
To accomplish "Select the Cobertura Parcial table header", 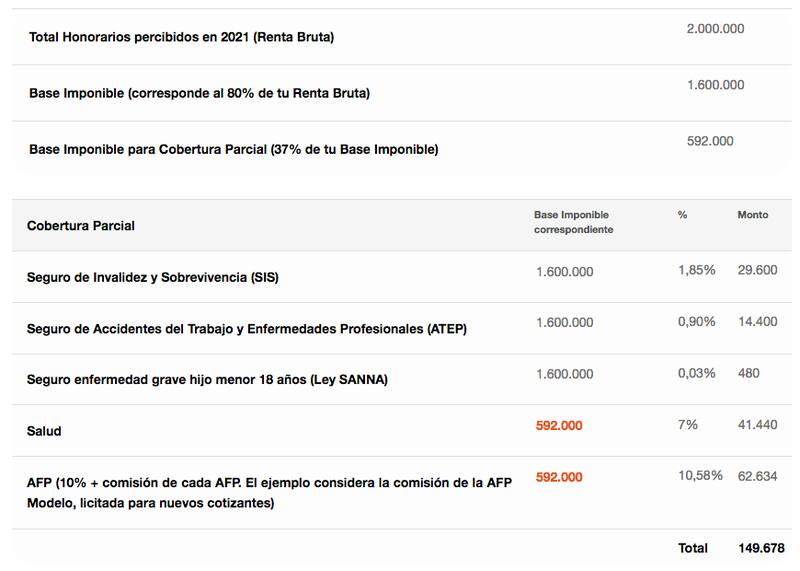I will pyautogui.click(x=81, y=226).
